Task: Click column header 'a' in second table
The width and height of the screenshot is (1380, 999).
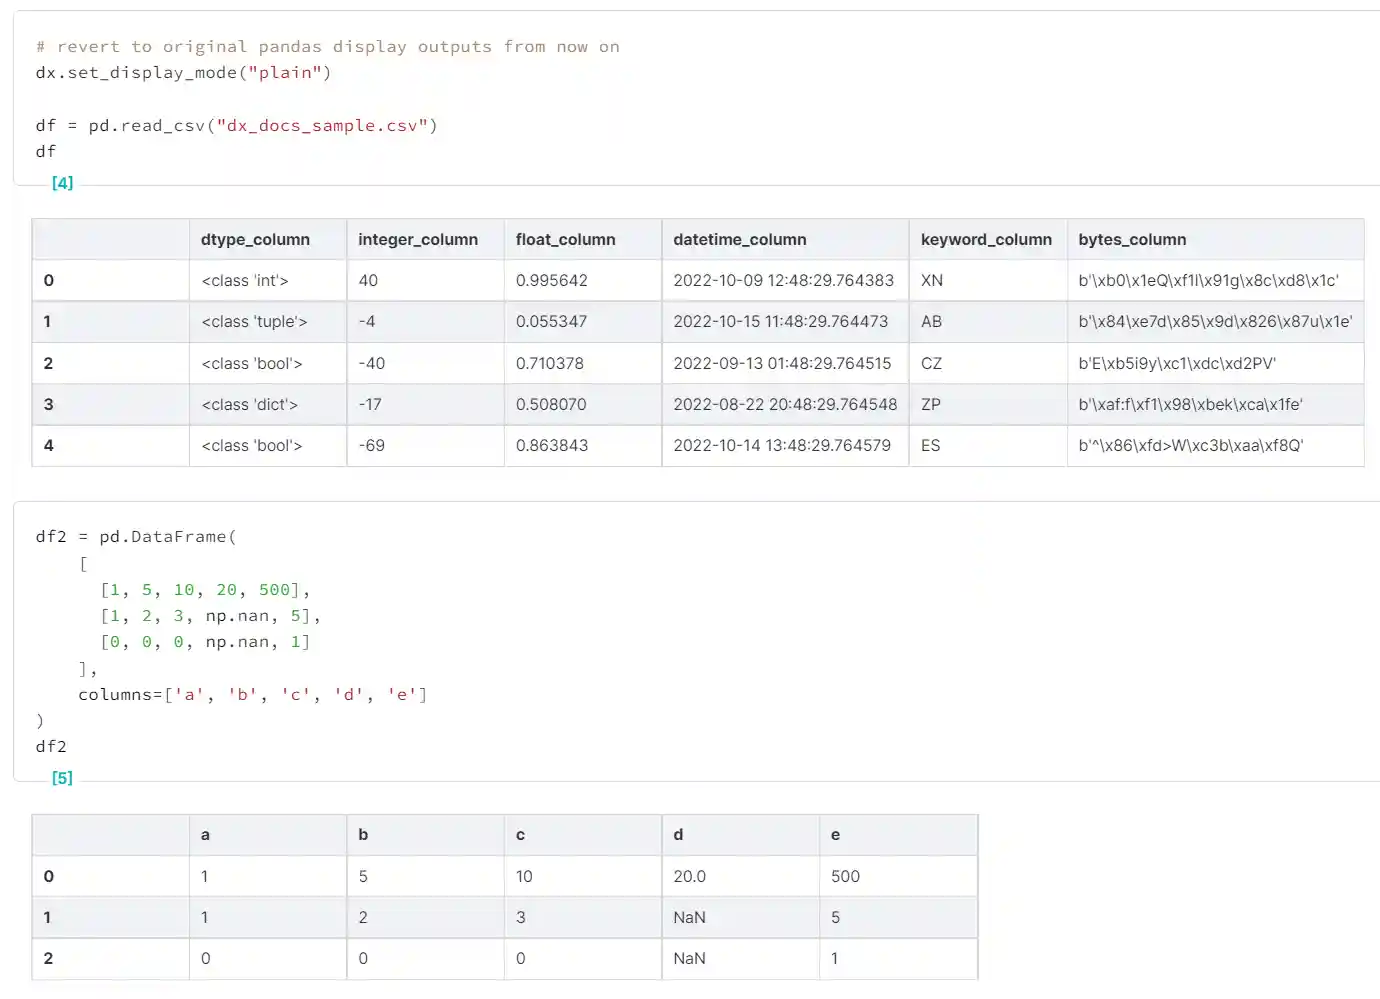Action: point(205,835)
